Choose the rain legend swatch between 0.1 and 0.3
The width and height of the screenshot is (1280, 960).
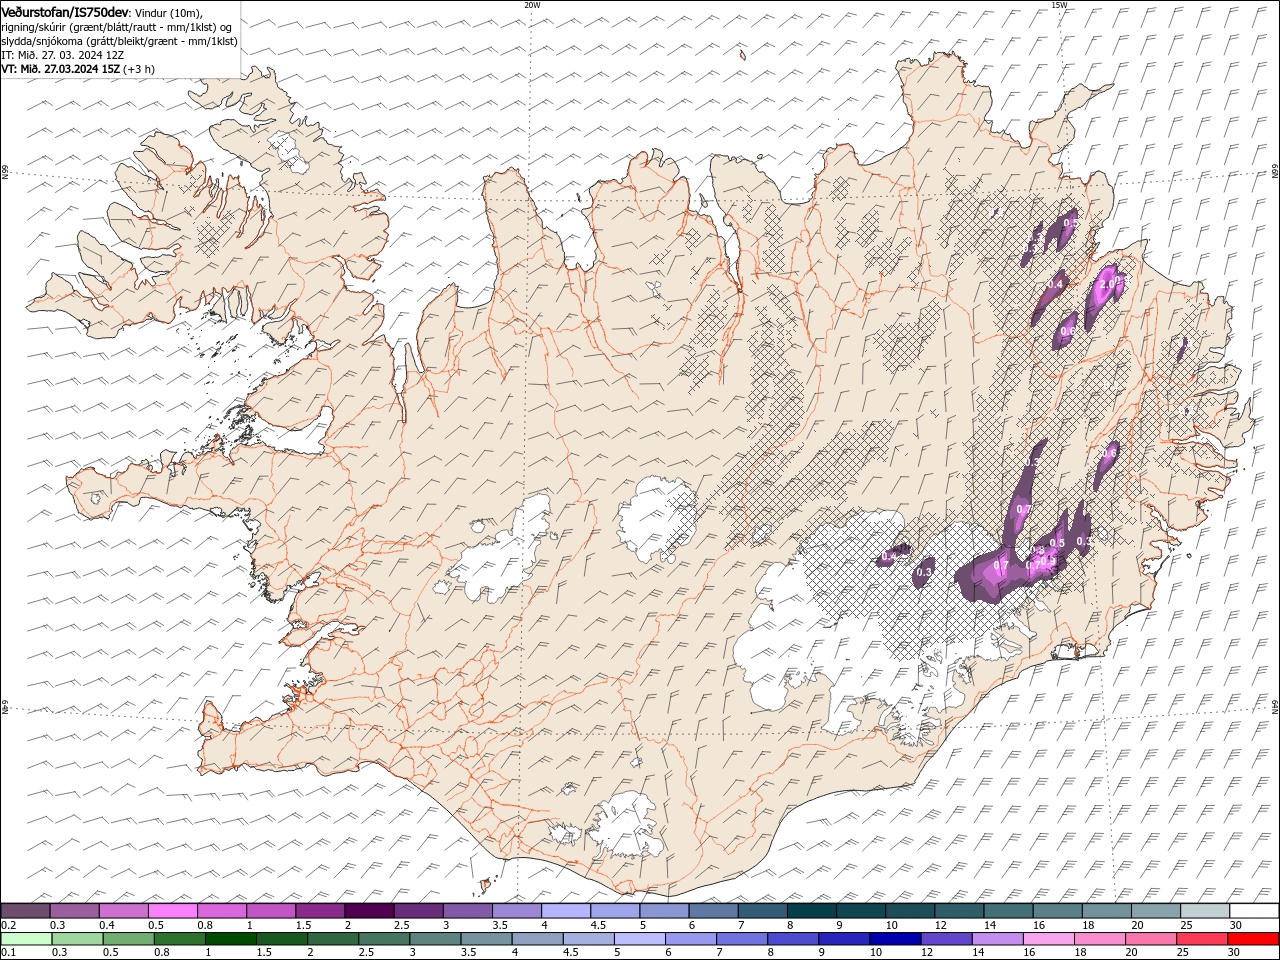(26, 939)
